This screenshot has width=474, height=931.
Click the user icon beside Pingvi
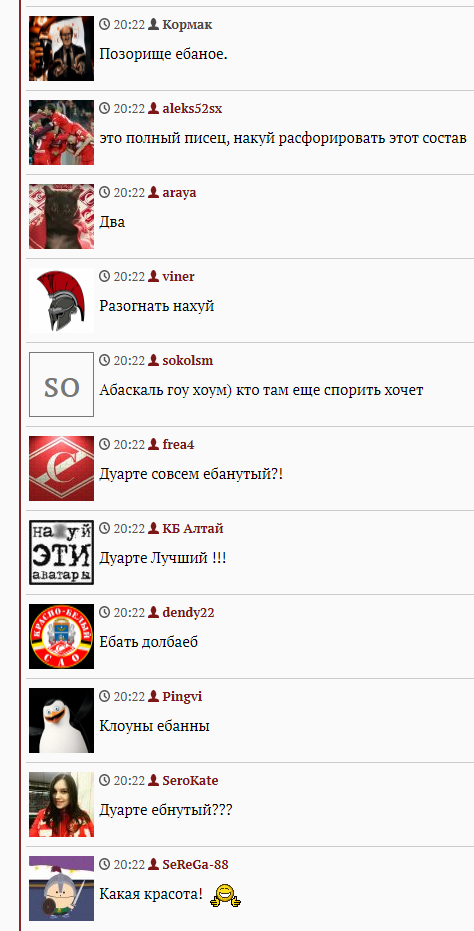click(x=154, y=696)
